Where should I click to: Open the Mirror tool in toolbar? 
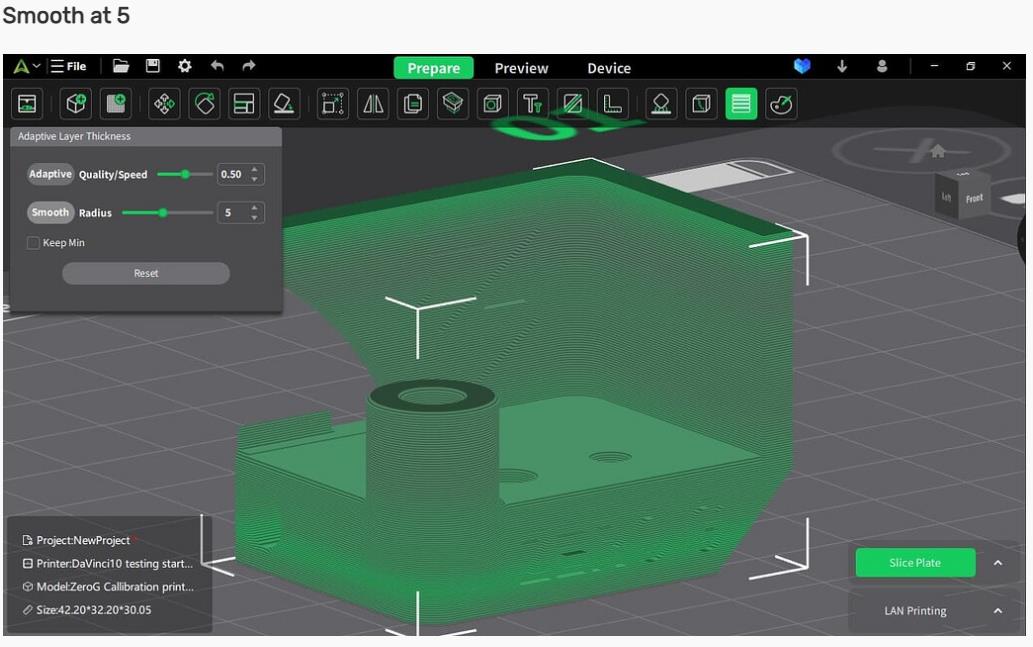(373, 103)
